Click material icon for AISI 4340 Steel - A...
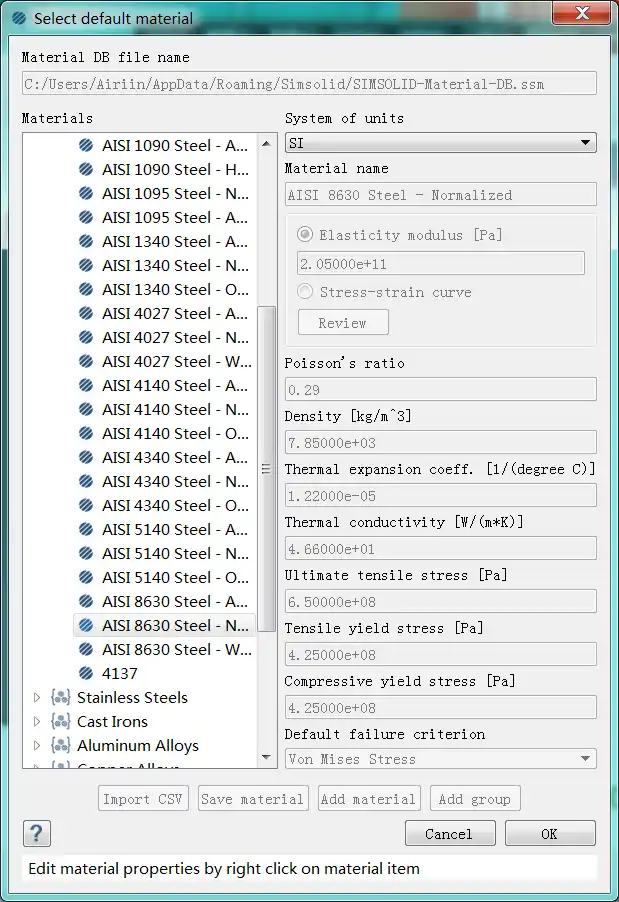The height and width of the screenshot is (902, 619). click(86, 457)
